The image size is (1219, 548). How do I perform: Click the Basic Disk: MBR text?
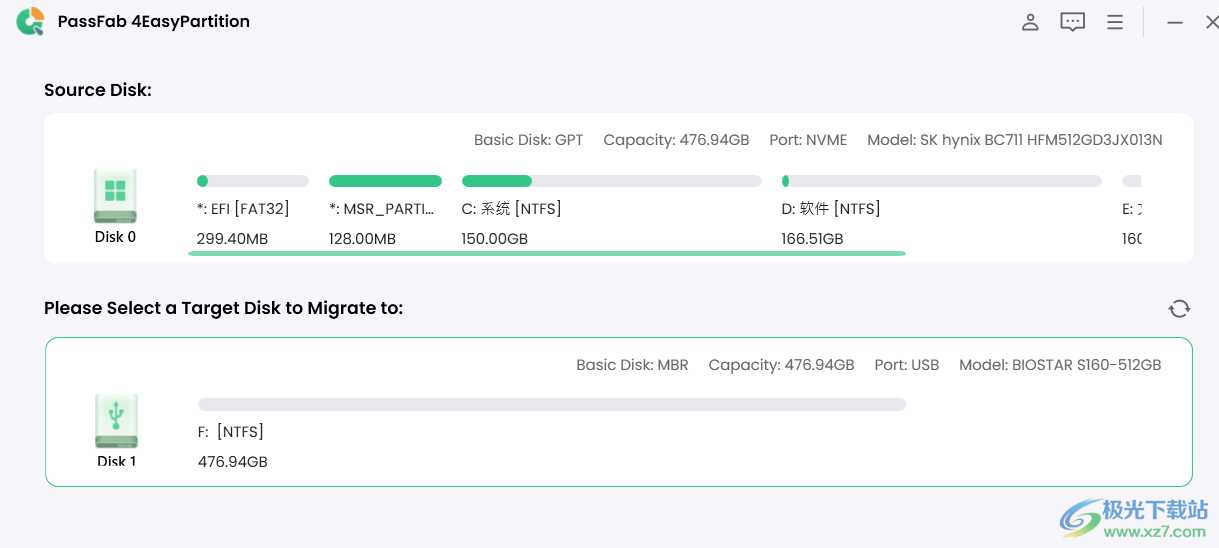coord(632,365)
